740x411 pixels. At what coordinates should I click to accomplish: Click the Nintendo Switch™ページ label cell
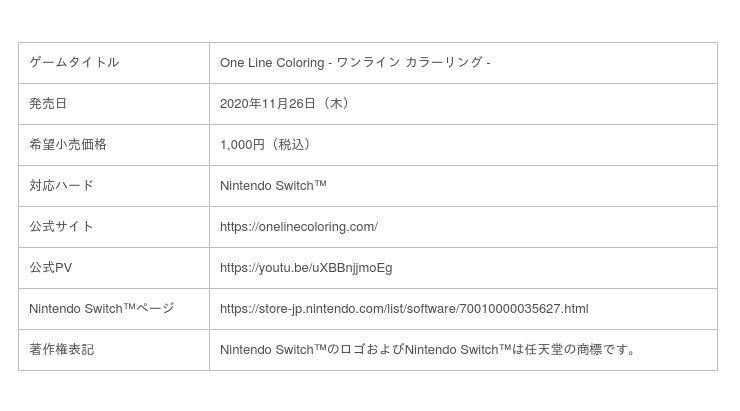click(101, 309)
